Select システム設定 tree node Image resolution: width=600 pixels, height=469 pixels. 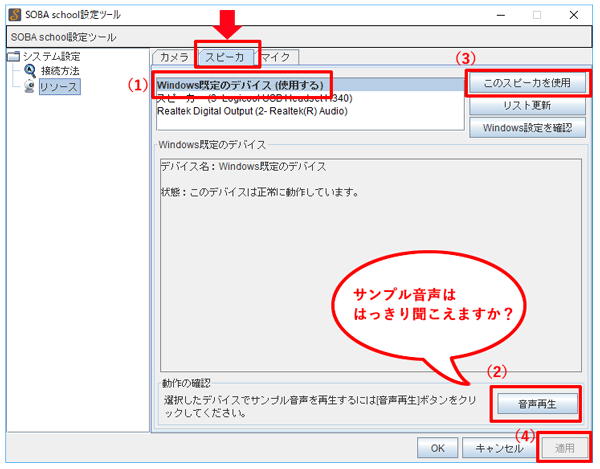(51, 57)
